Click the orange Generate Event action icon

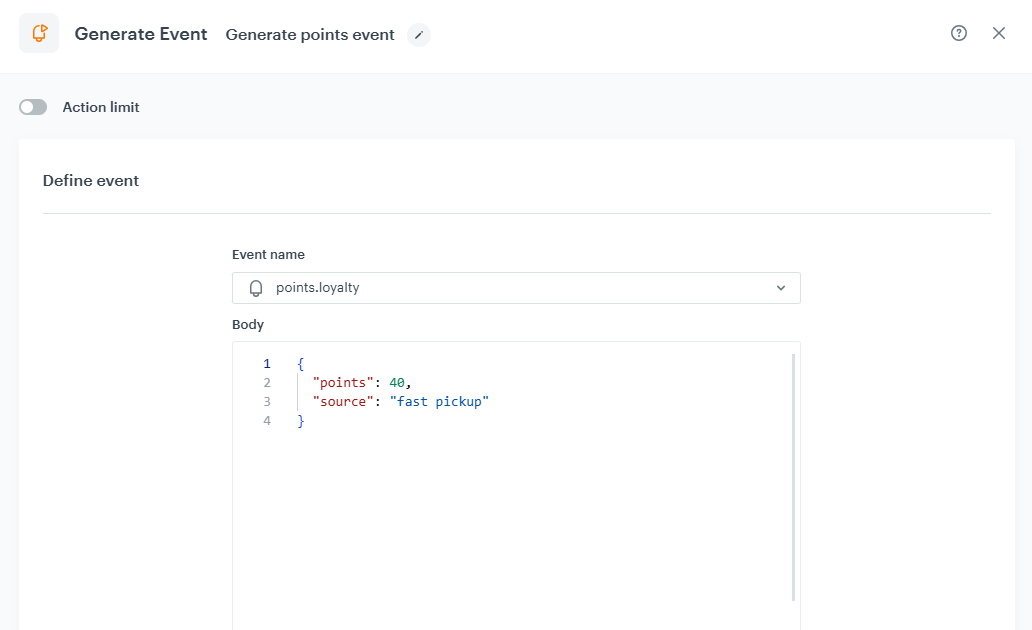pos(39,32)
